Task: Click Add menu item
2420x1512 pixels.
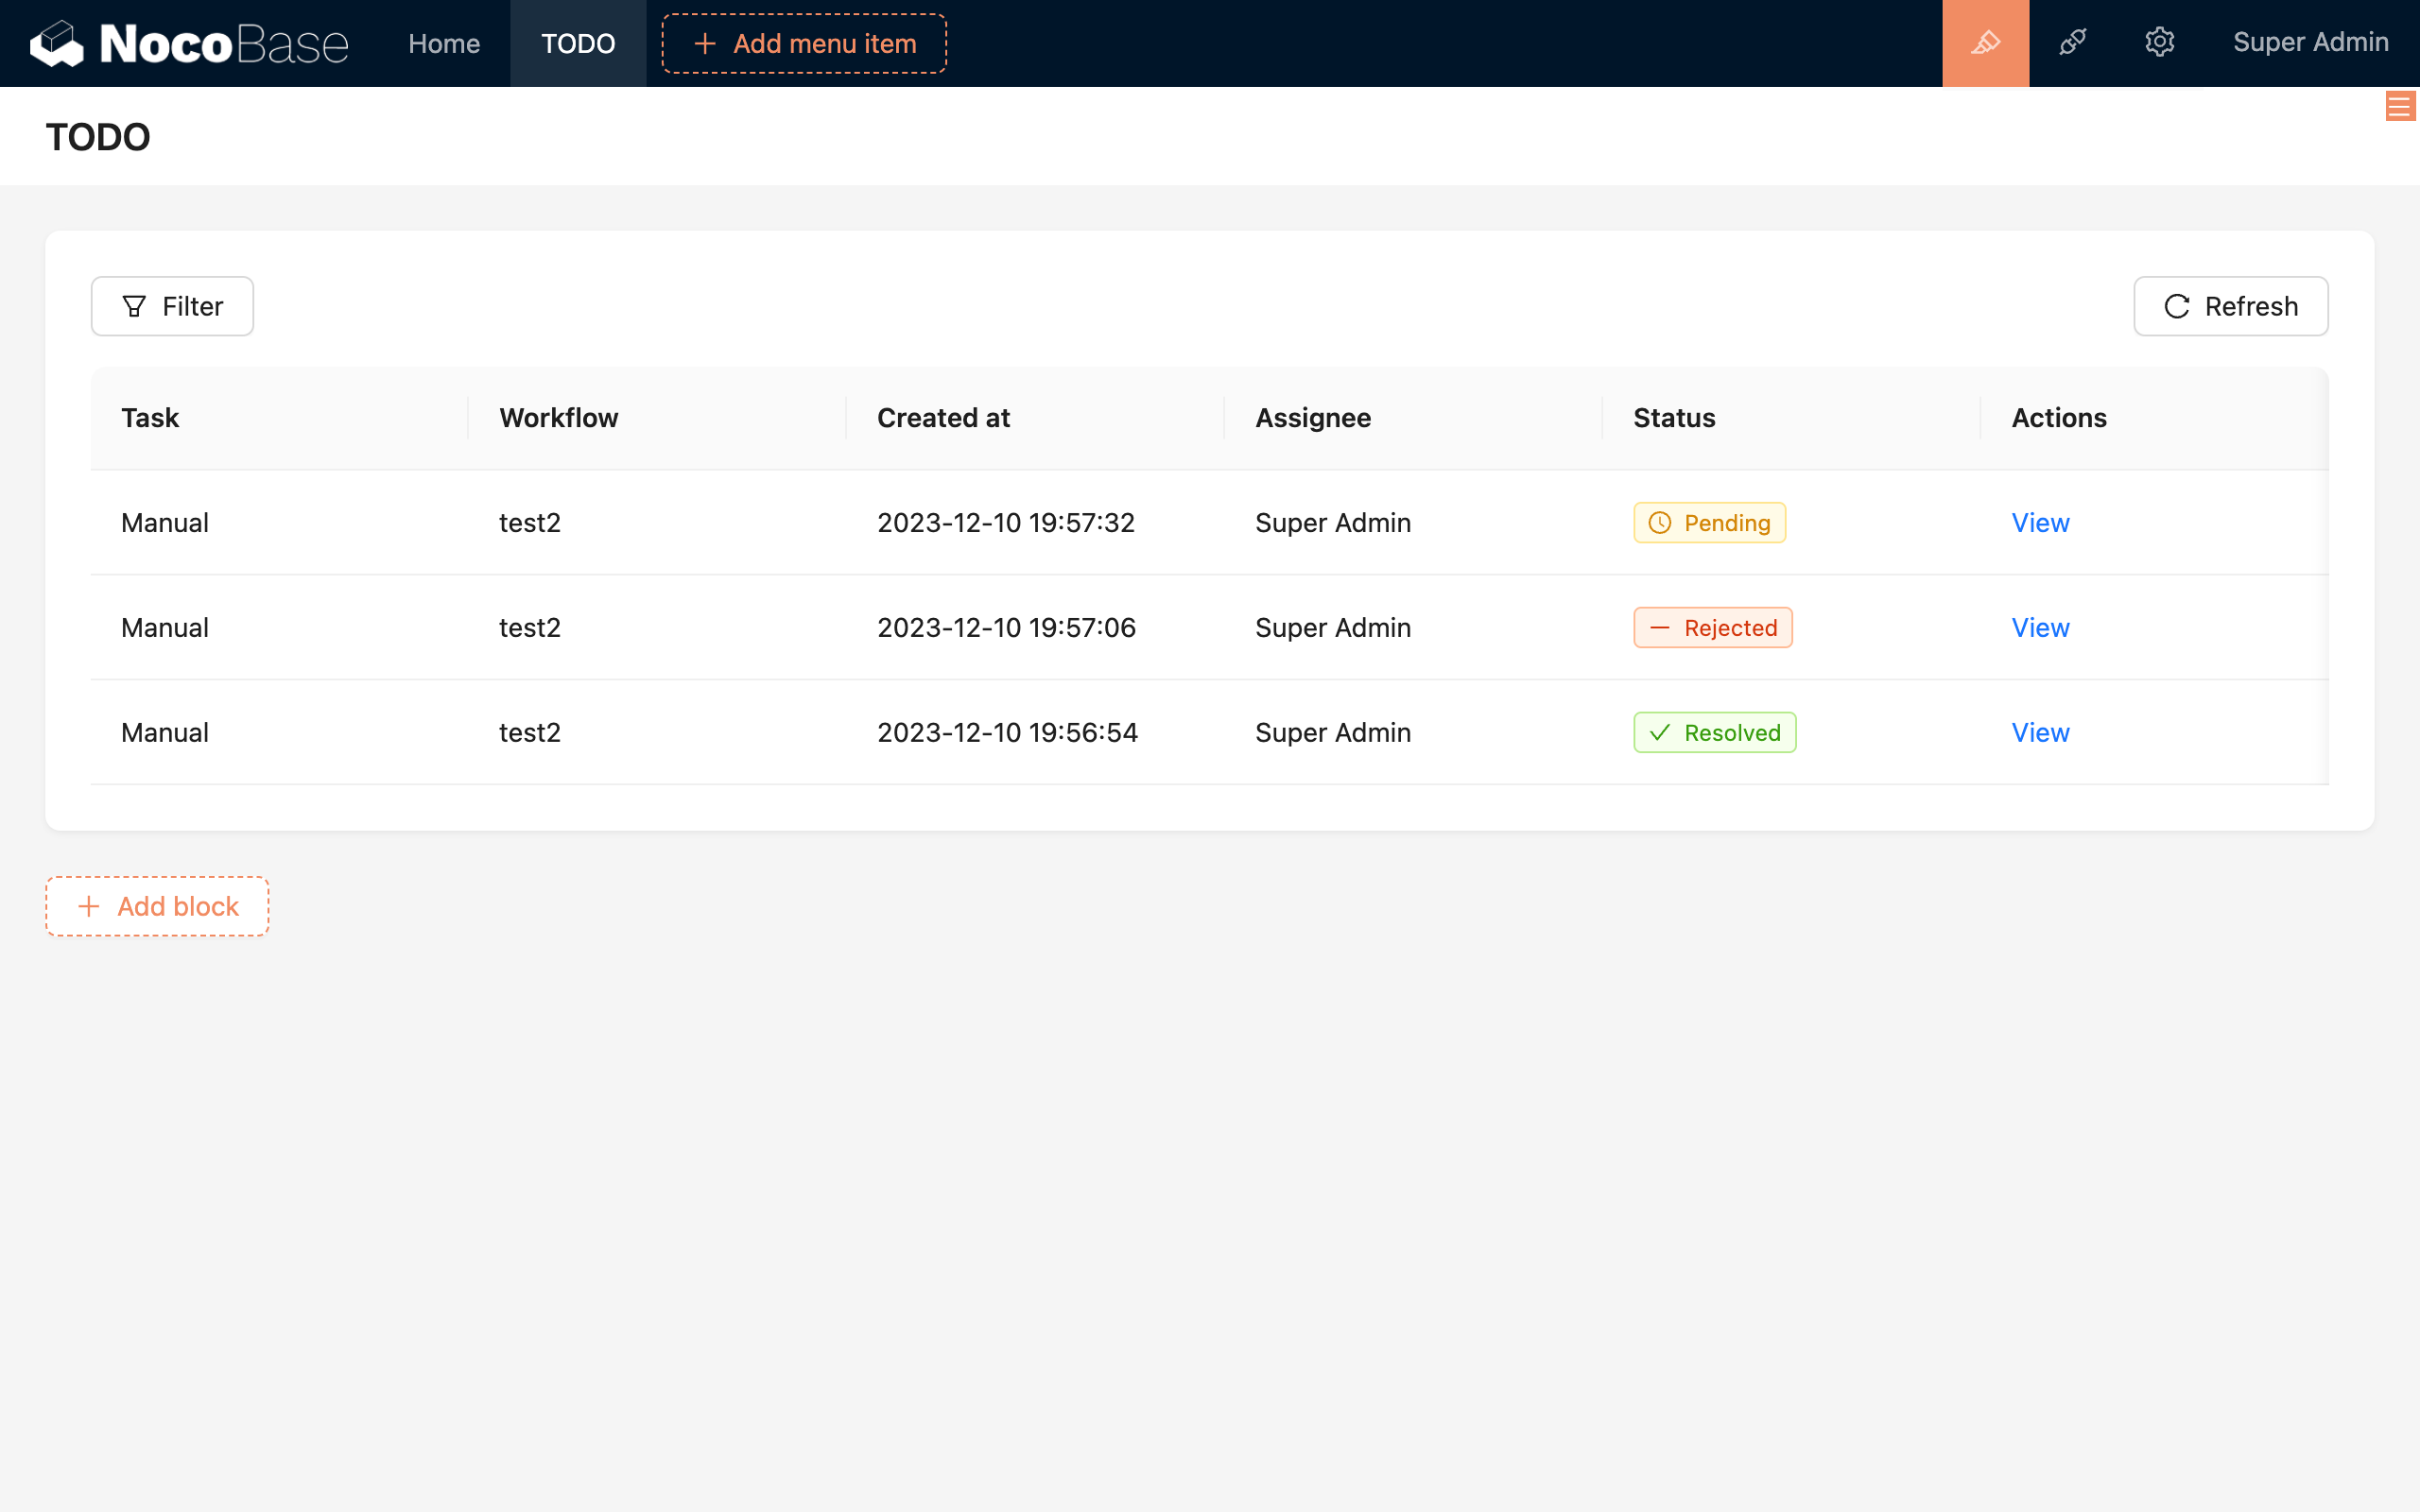Action: [x=802, y=43]
